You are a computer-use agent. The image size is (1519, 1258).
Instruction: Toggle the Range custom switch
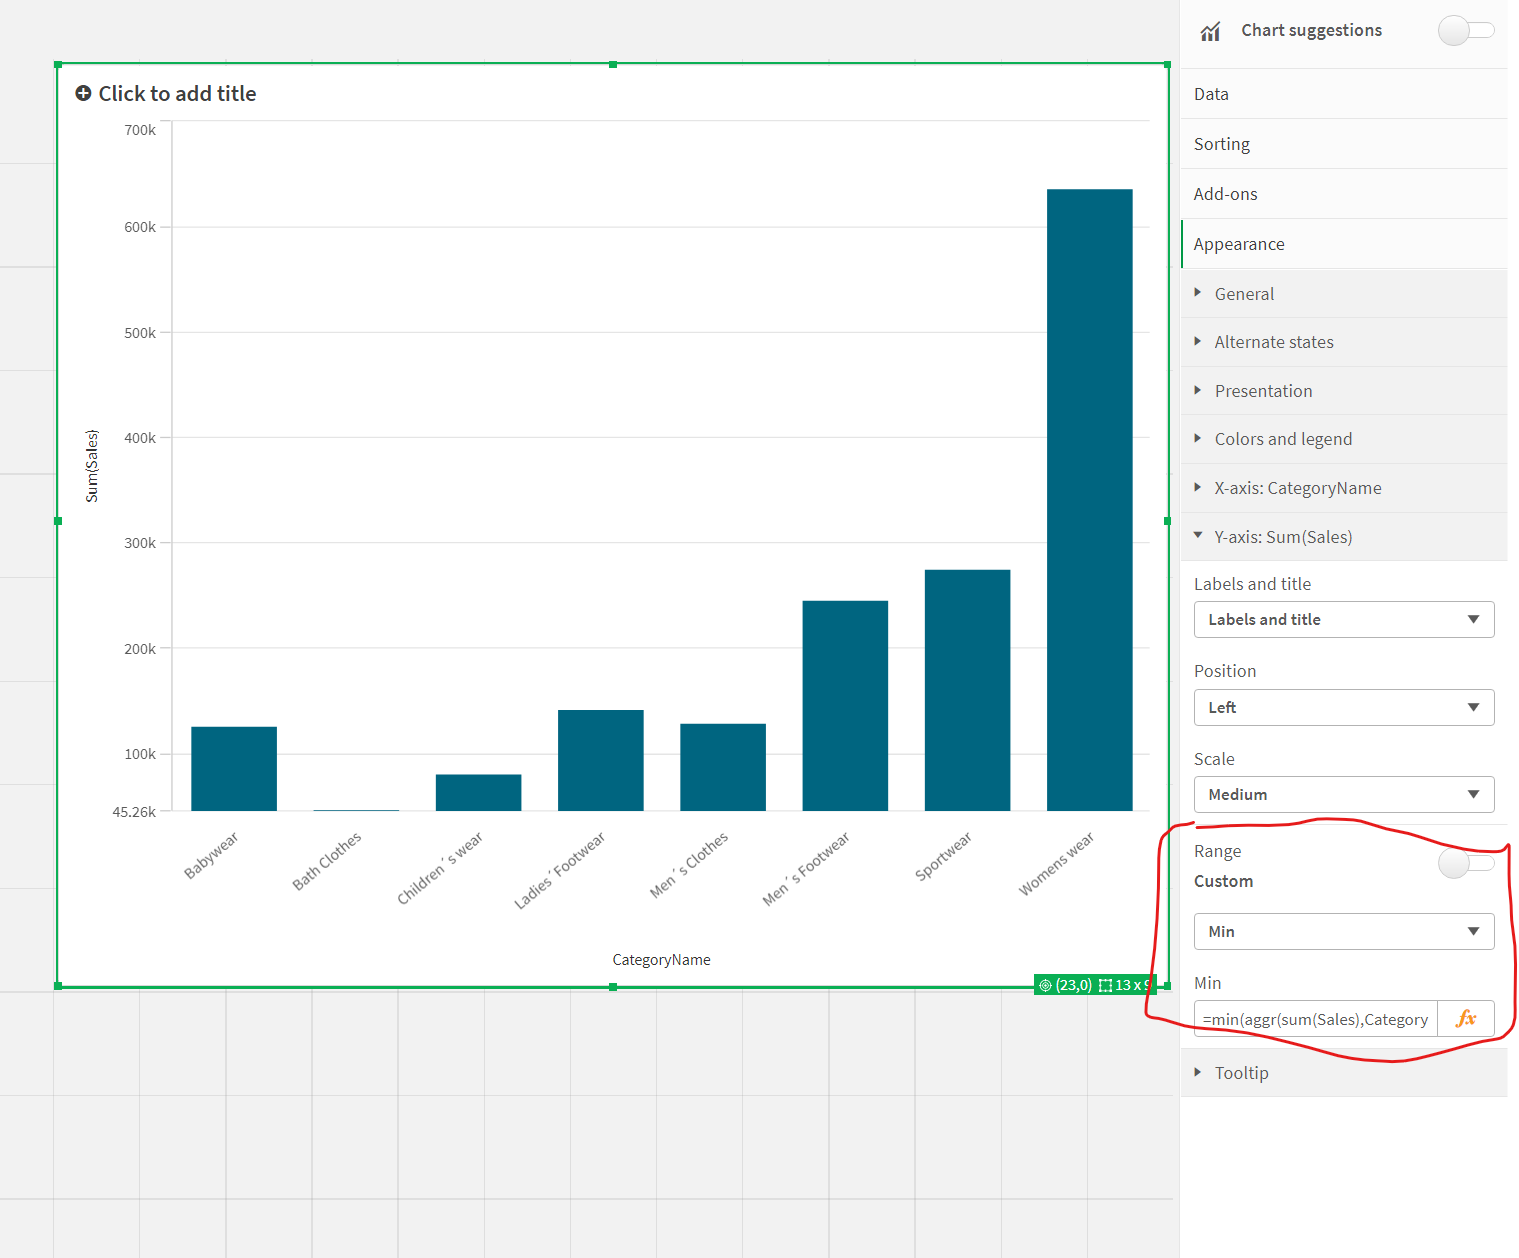point(1465,862)
